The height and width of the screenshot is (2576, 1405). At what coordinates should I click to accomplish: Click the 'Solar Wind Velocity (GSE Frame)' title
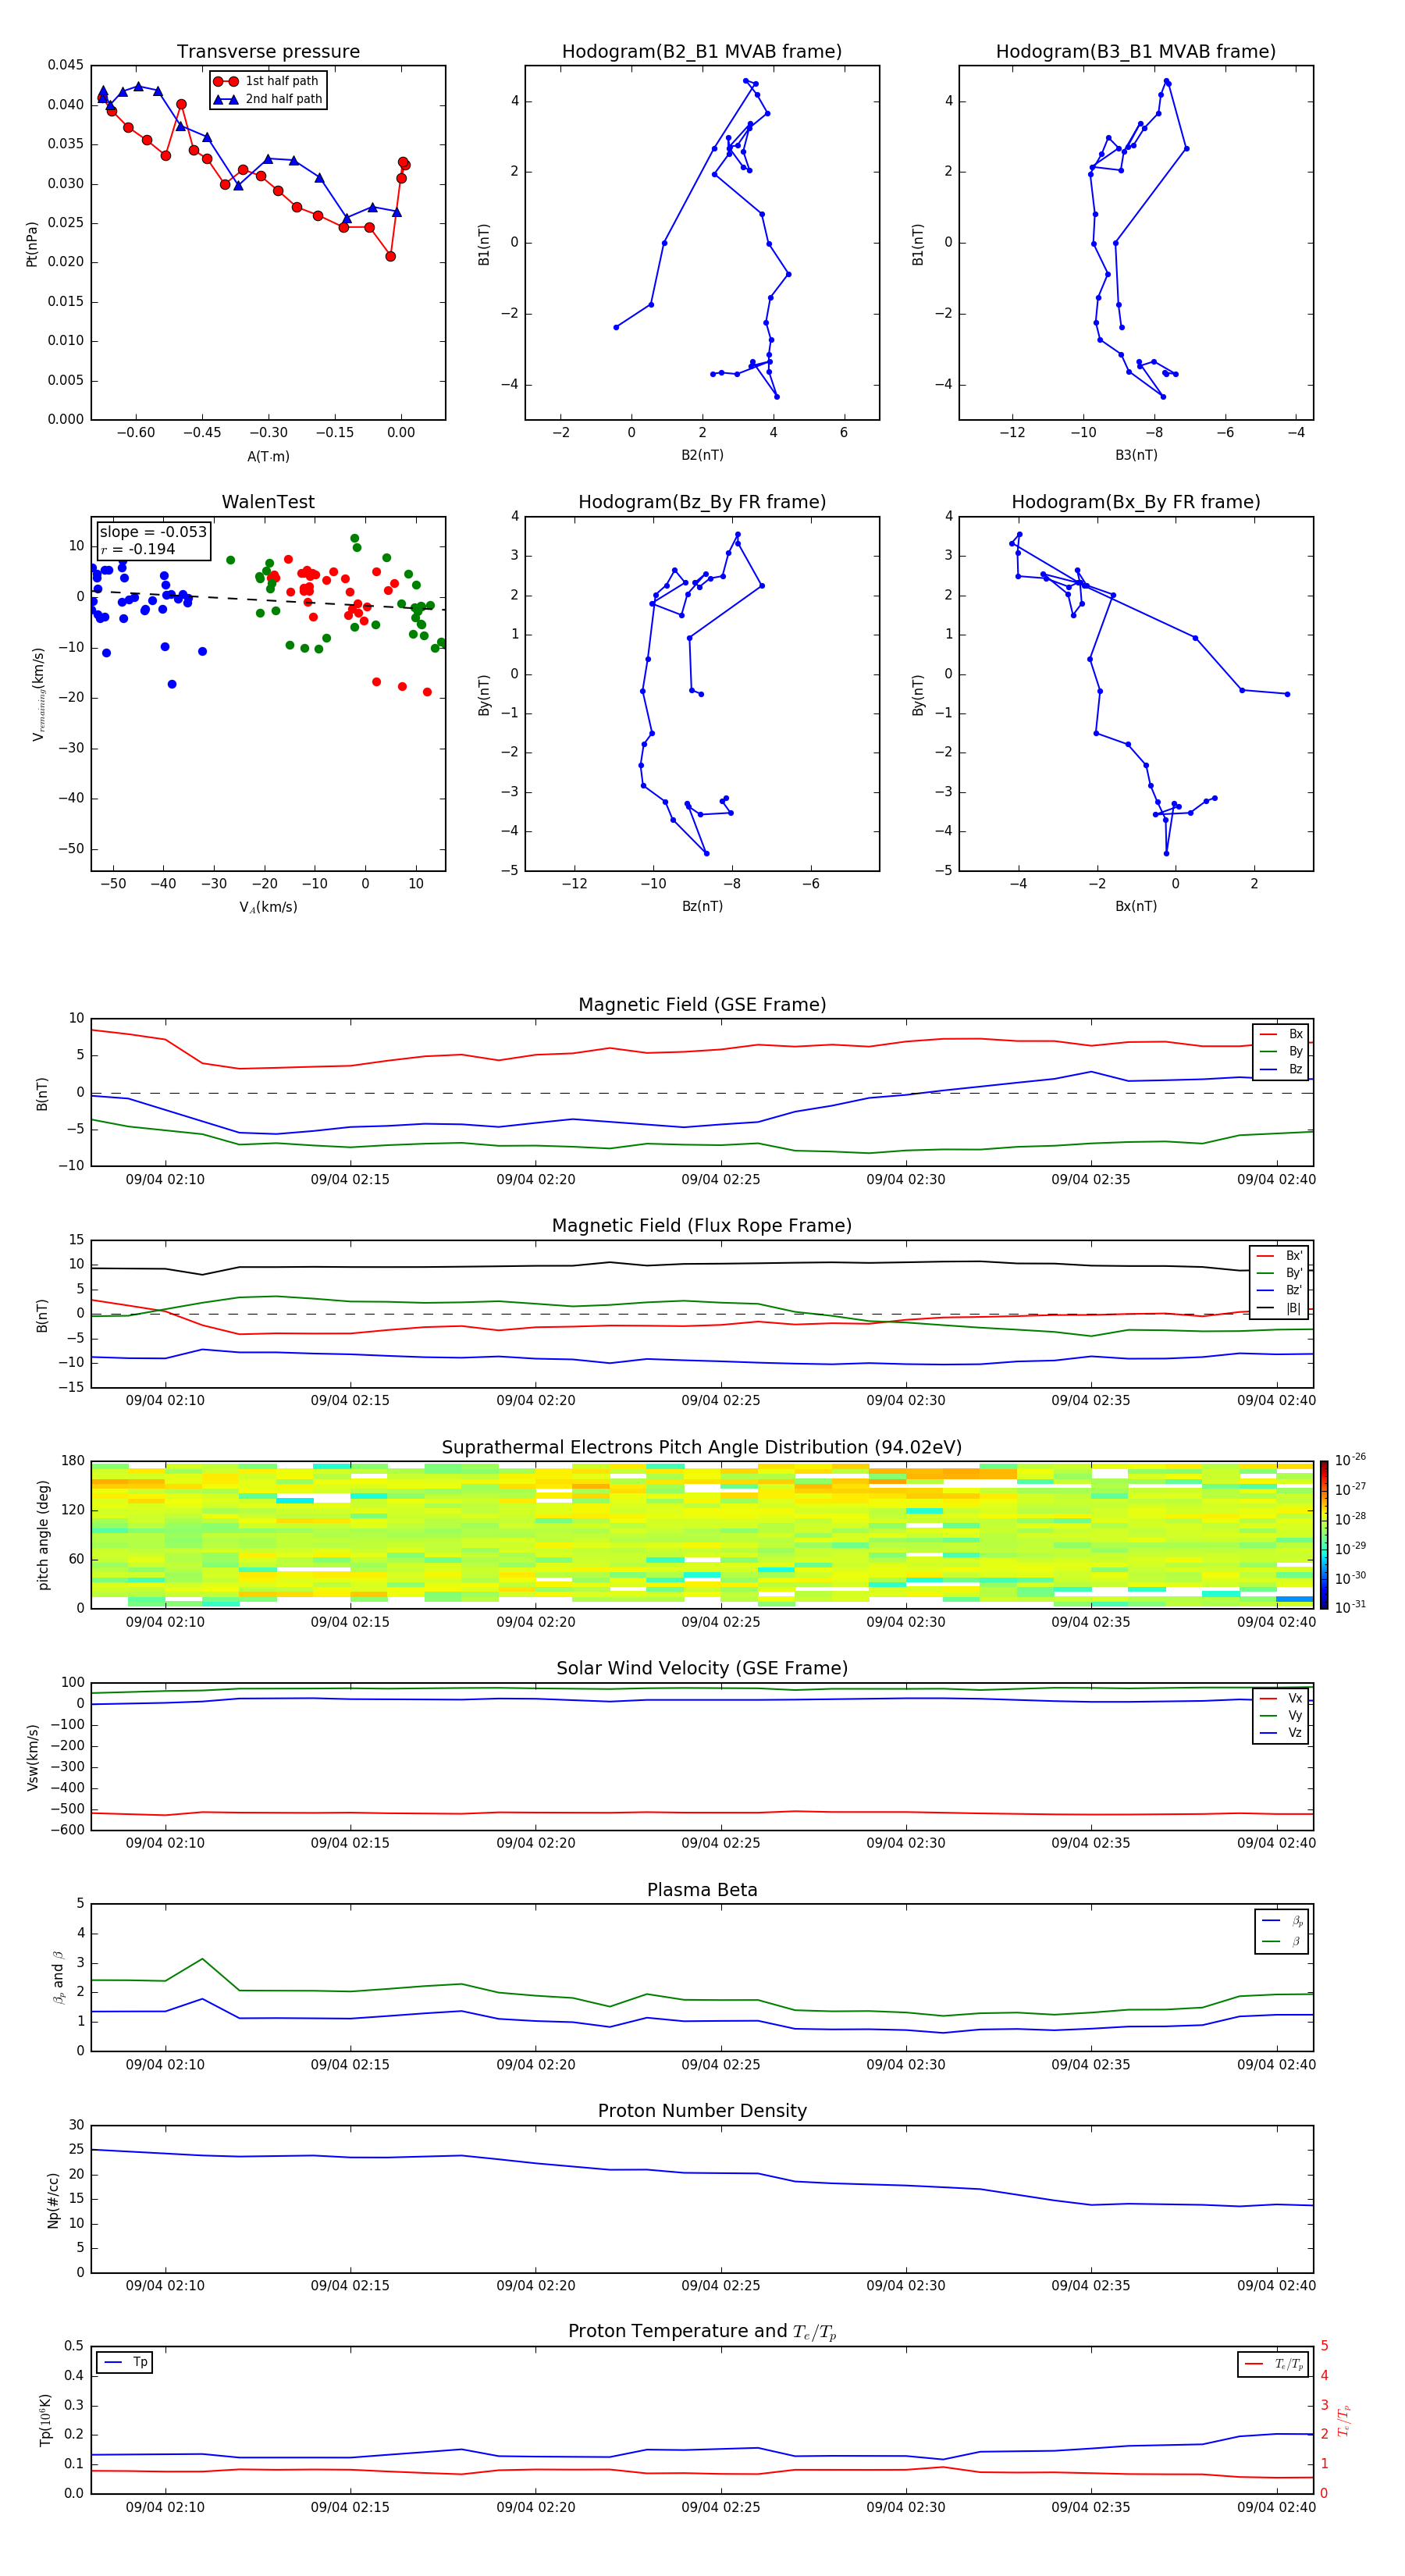click(702, 1669)
